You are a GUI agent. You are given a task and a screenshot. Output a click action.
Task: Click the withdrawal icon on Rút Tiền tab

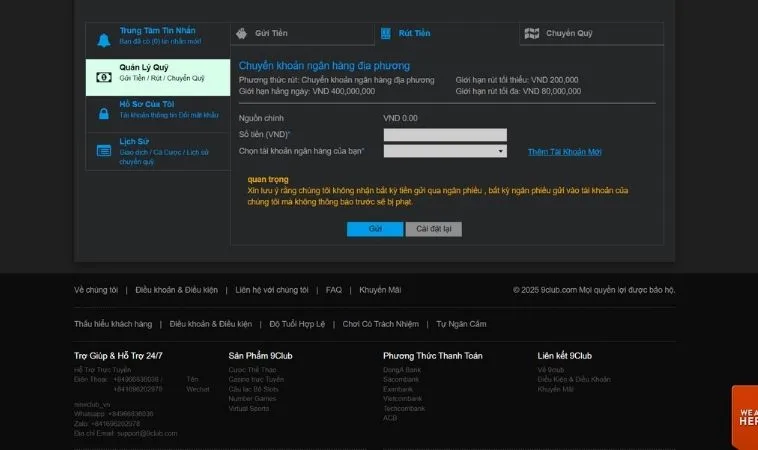pos(385,33)
